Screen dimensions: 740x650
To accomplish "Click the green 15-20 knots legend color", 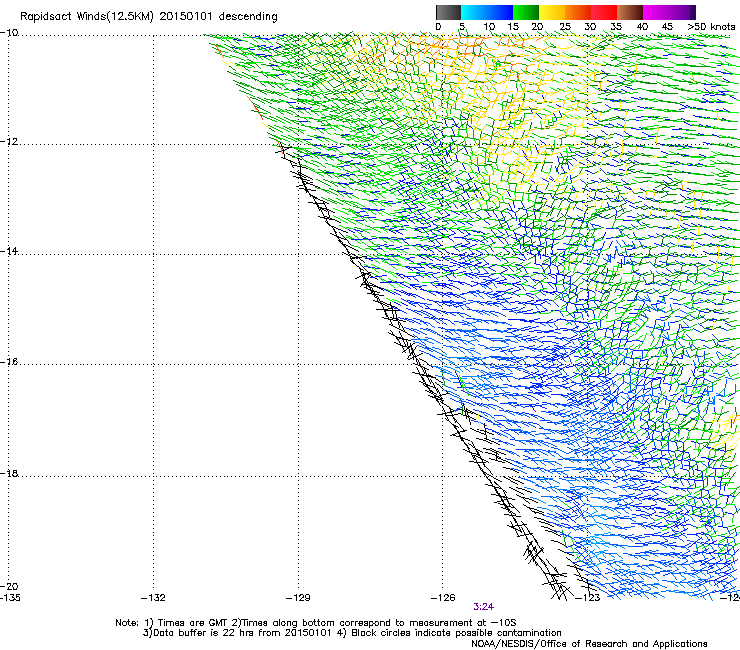I will point(526,12).
